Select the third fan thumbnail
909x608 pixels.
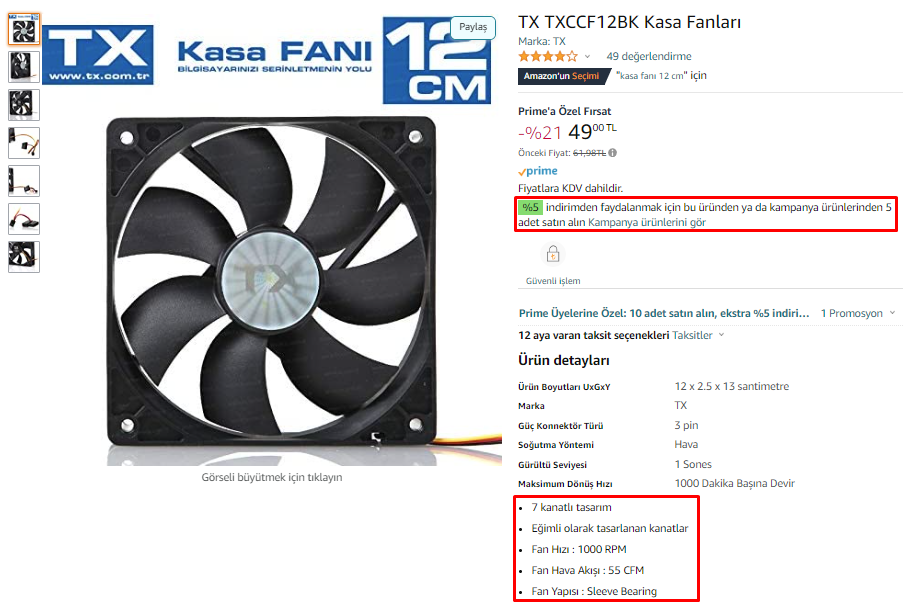coord(24,105)
